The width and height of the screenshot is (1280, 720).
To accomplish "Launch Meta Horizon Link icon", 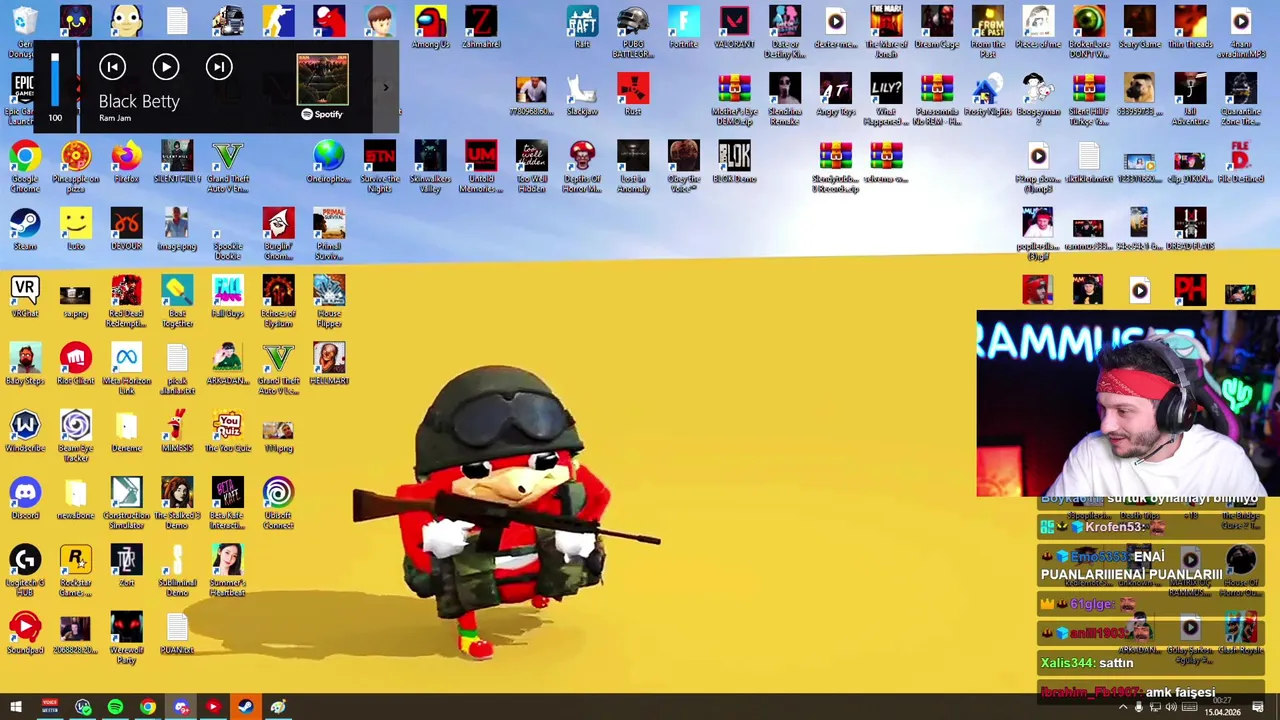I will click(x=126, y=369).
